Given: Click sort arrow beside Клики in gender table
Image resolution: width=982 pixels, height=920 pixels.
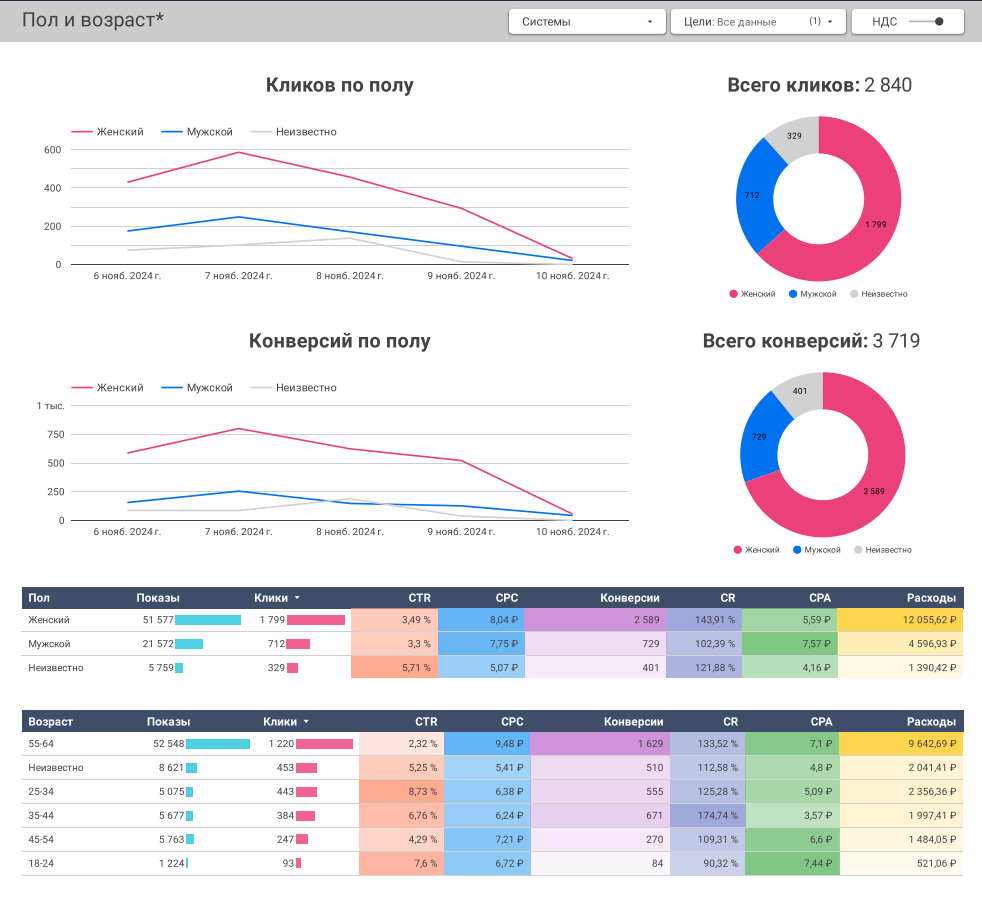Looking at the screenshot, I should click(x=296, y=598).
